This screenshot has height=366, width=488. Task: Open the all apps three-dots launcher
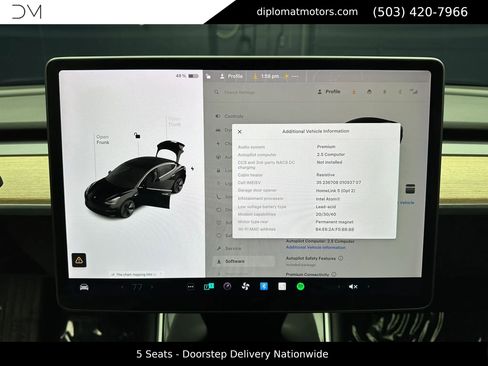tap(191, 287)
